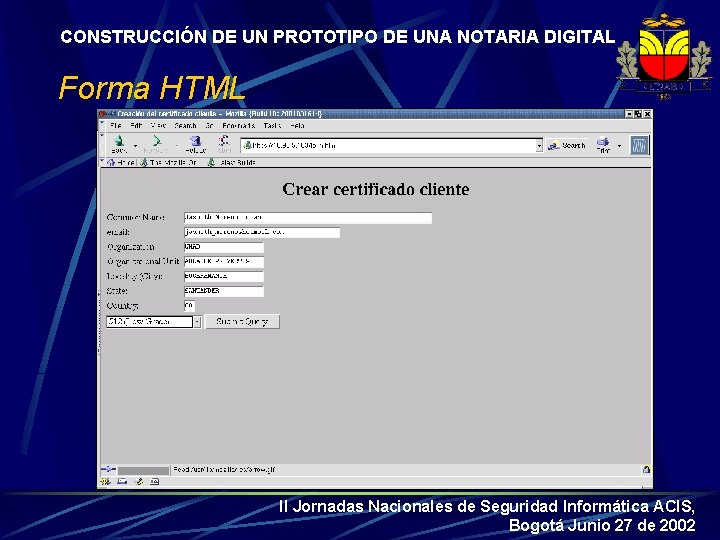Open the Forward button history dropdown arrow
Image resolution: width=720 pixels, height=540 pixels.
[x=177, y=146]
